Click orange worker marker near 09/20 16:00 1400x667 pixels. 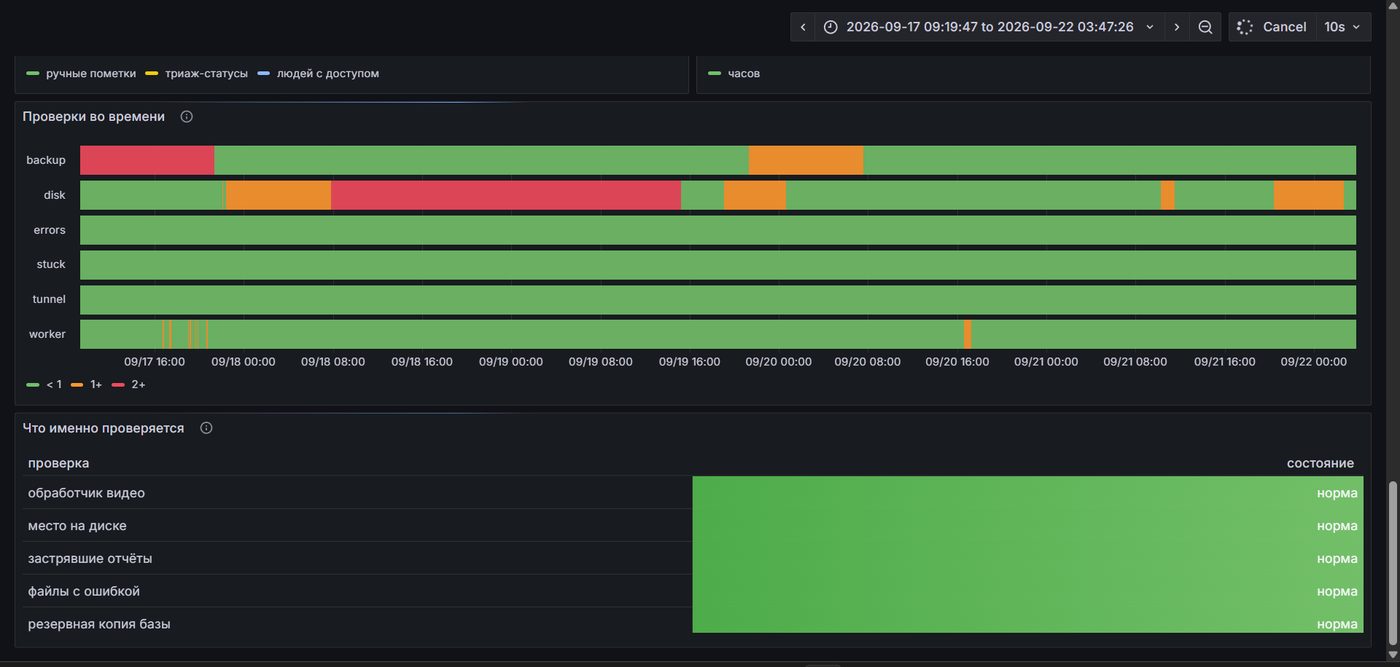point(968,334)
